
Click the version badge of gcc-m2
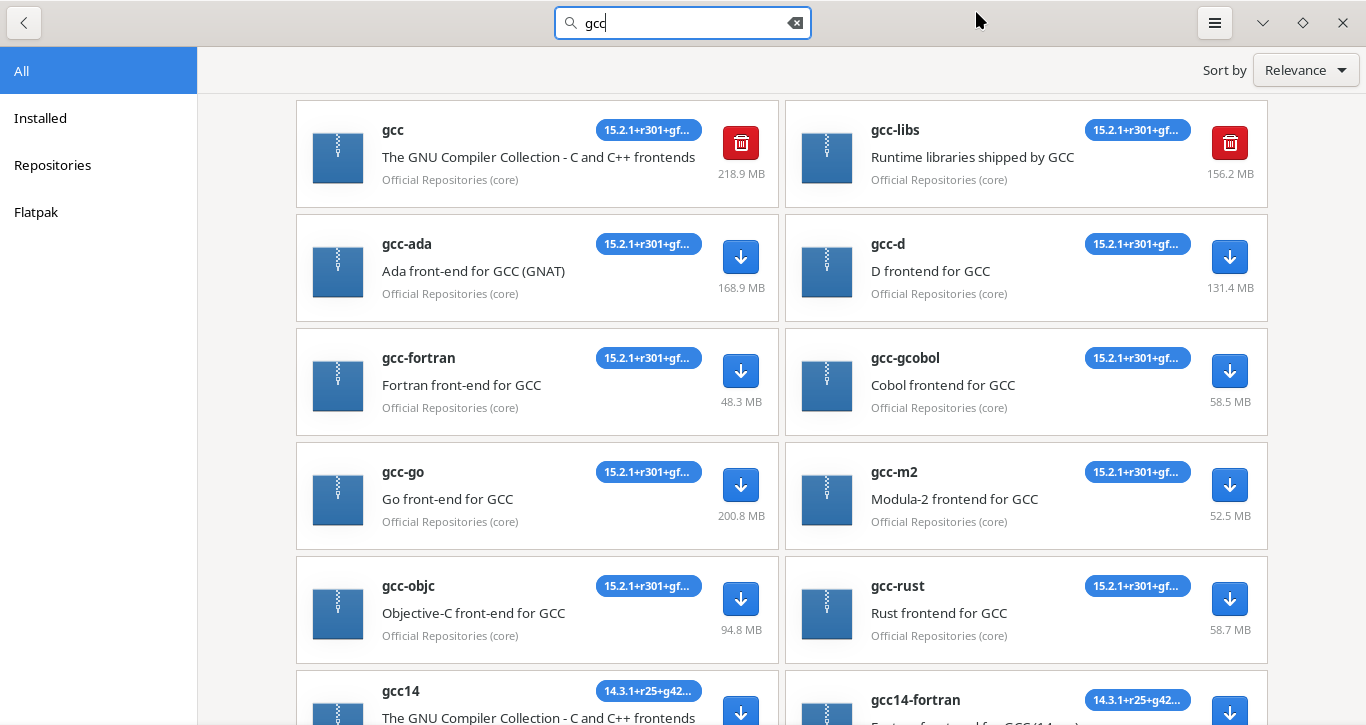click(x=1138, y=472)
